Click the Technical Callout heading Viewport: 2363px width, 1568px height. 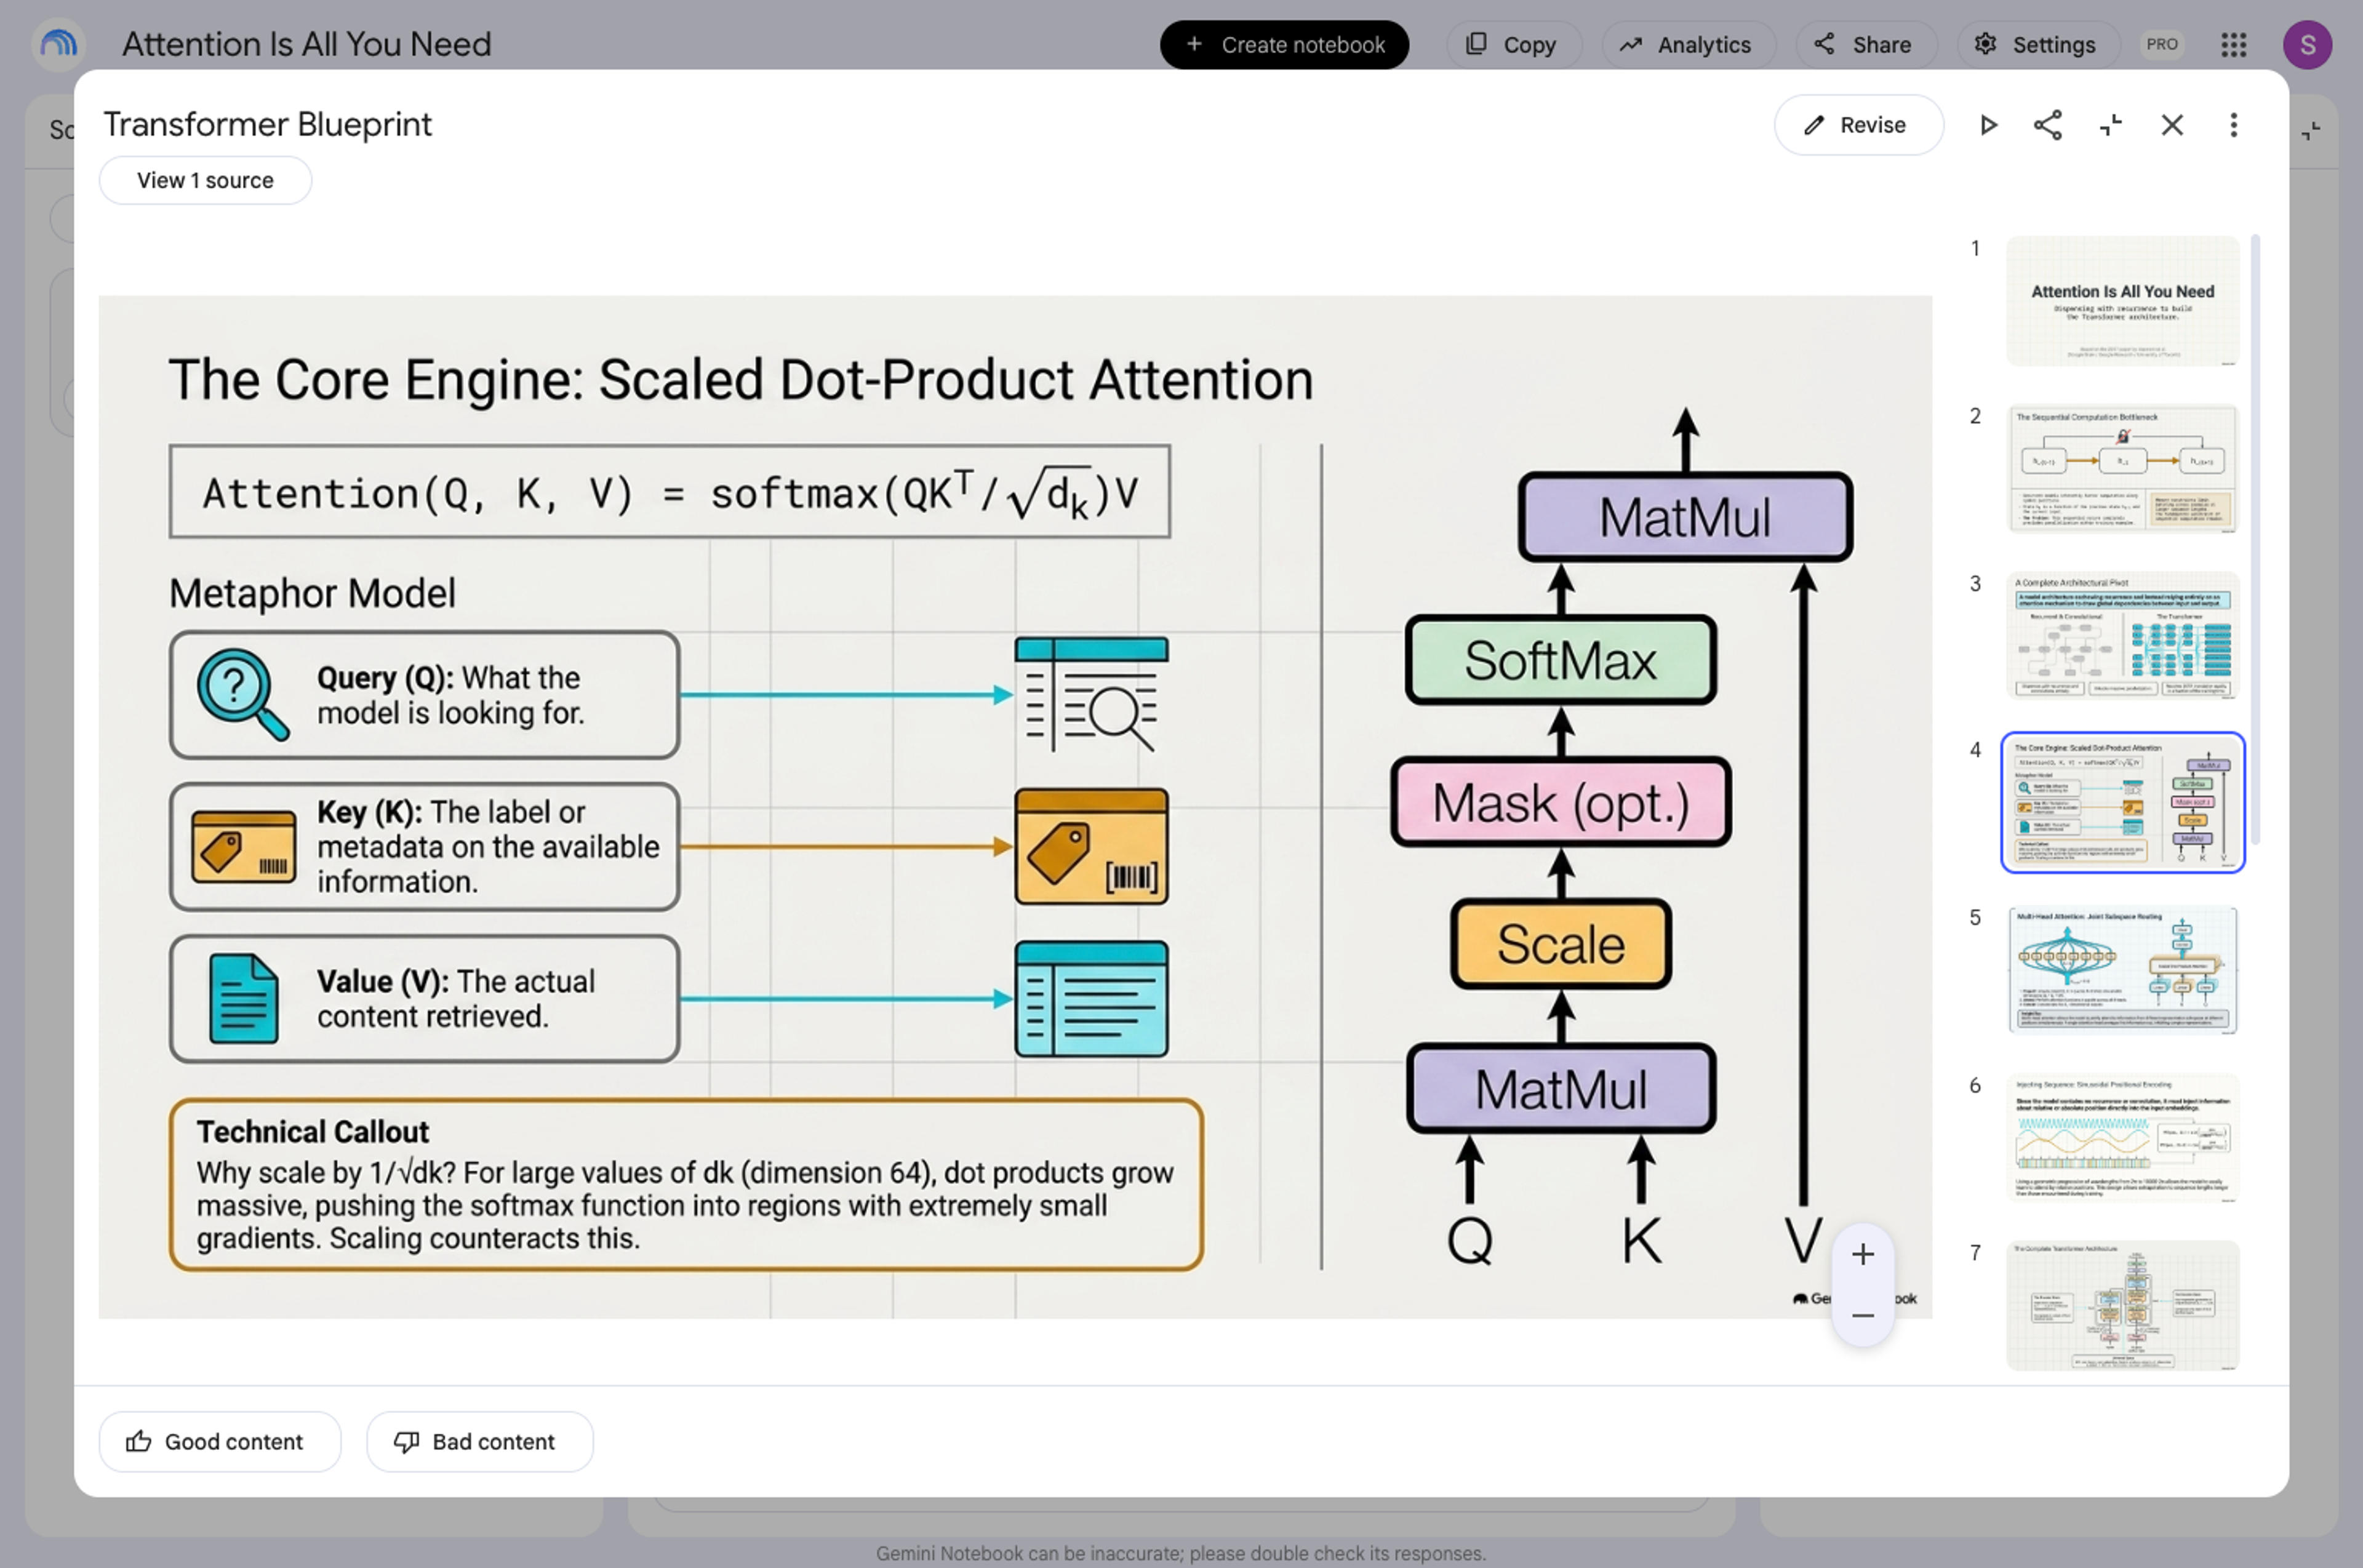point(312,1131)
